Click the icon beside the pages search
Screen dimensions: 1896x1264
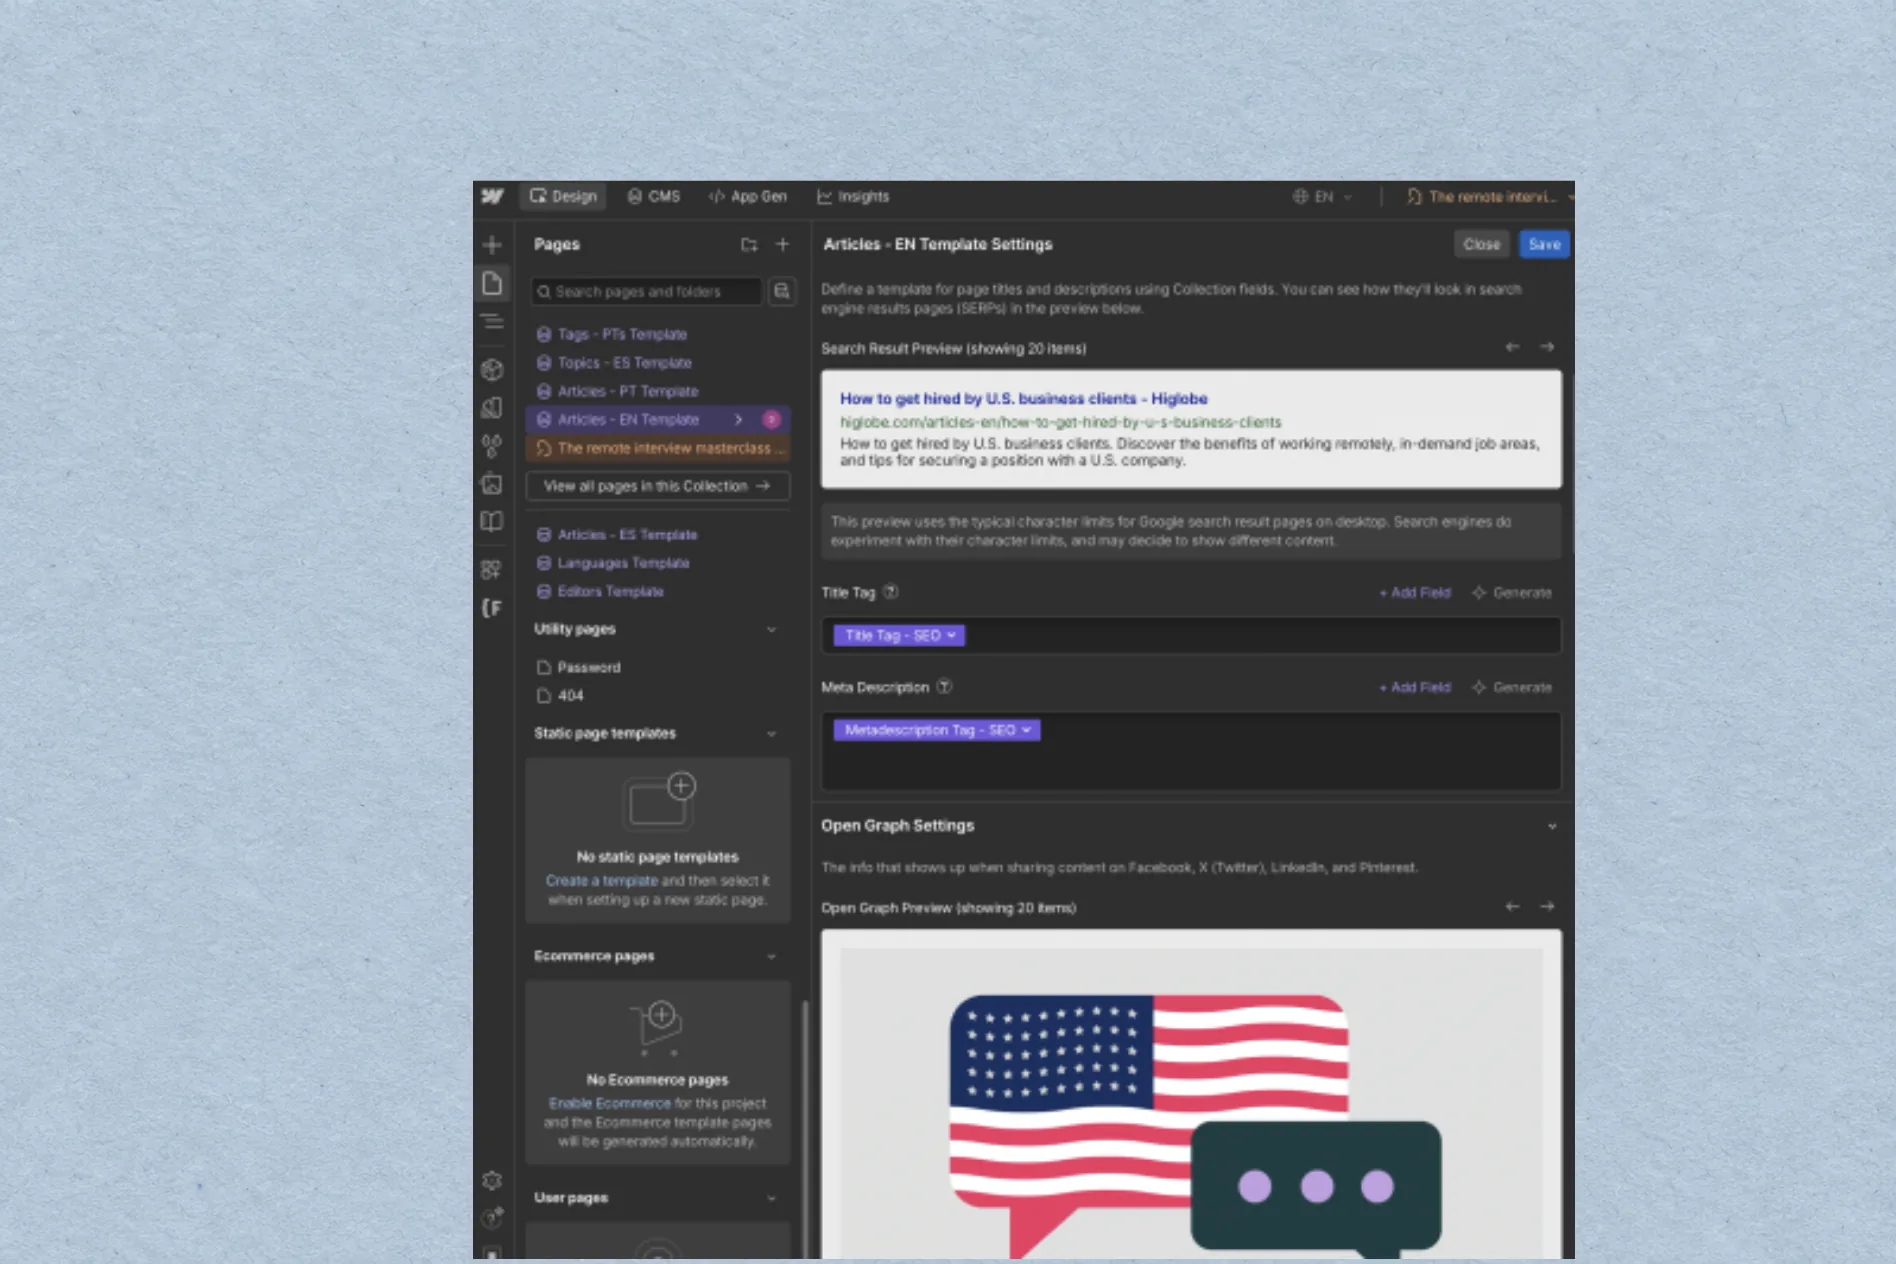(x=782, y=291)
